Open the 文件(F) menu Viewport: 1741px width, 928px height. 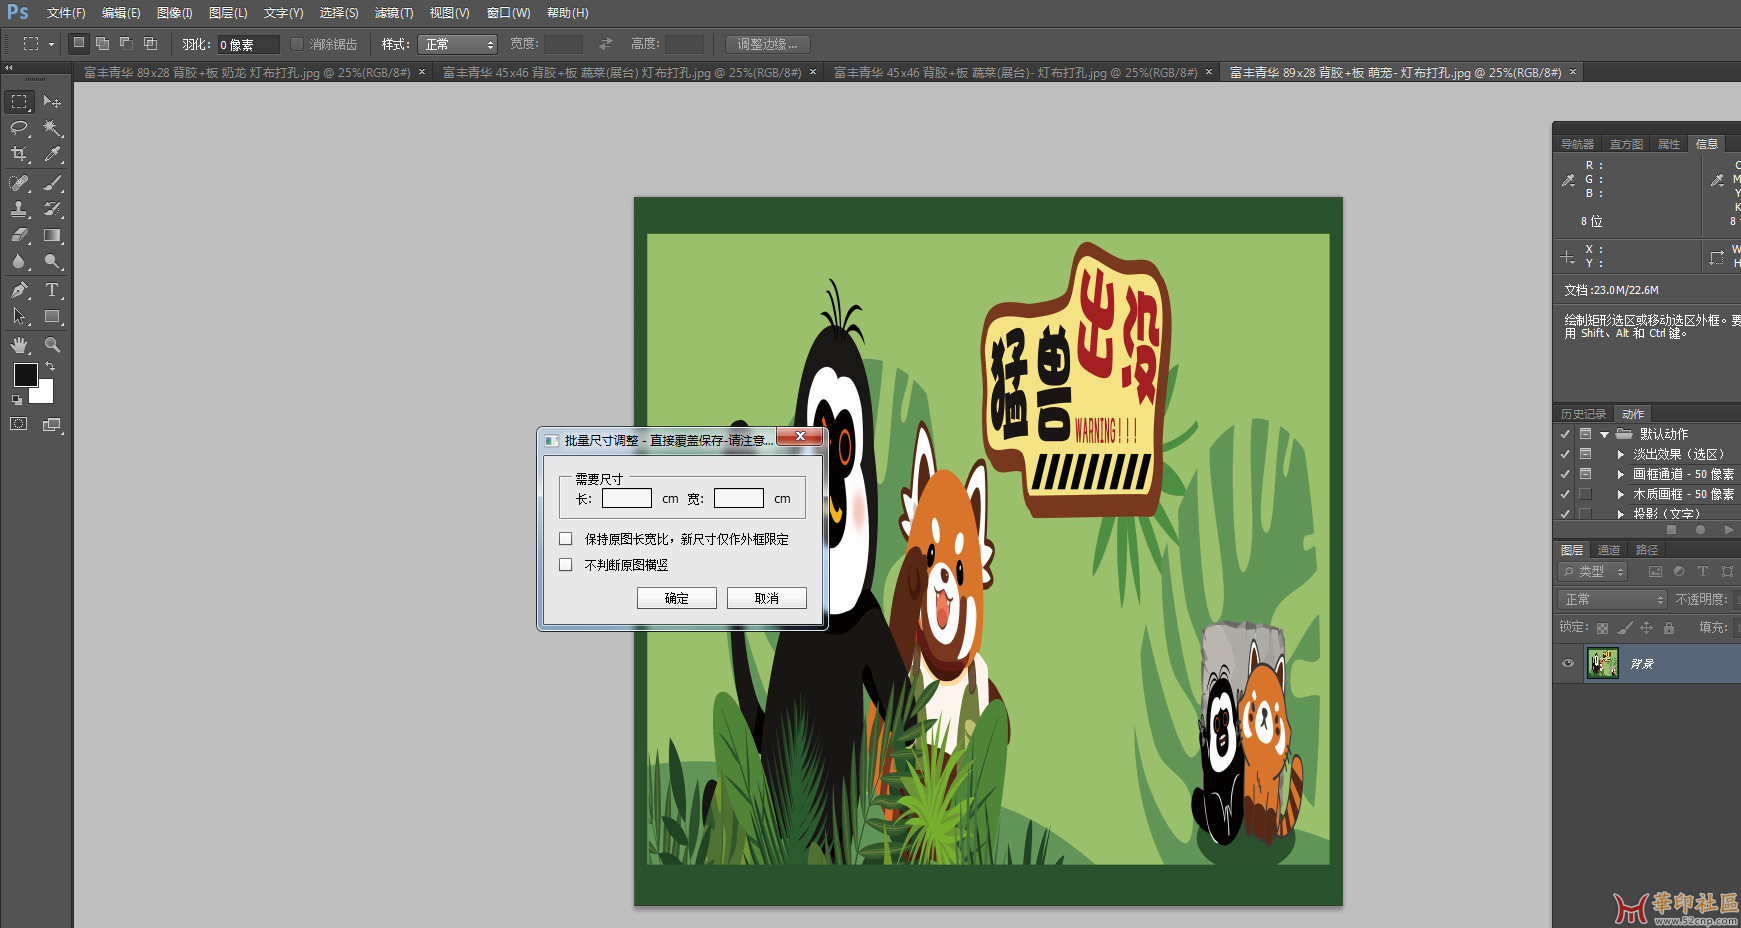point(66,13)
